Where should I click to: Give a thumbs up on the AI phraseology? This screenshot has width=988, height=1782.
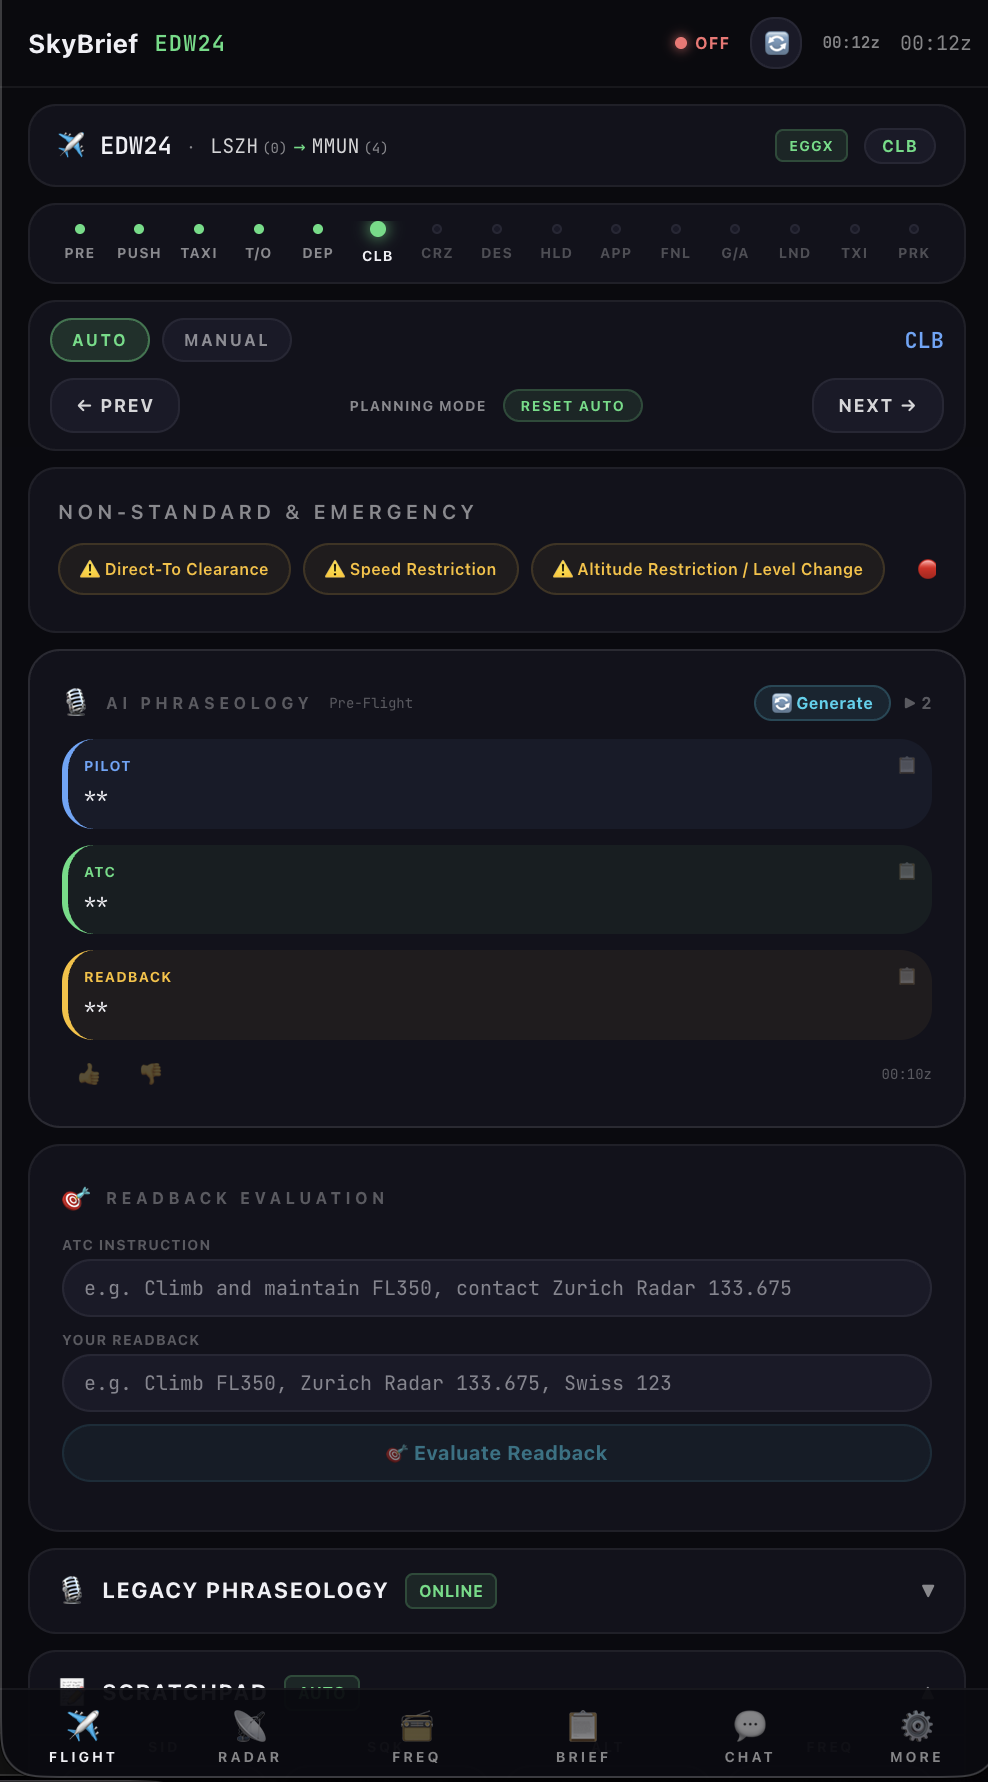click(88, 1072)
